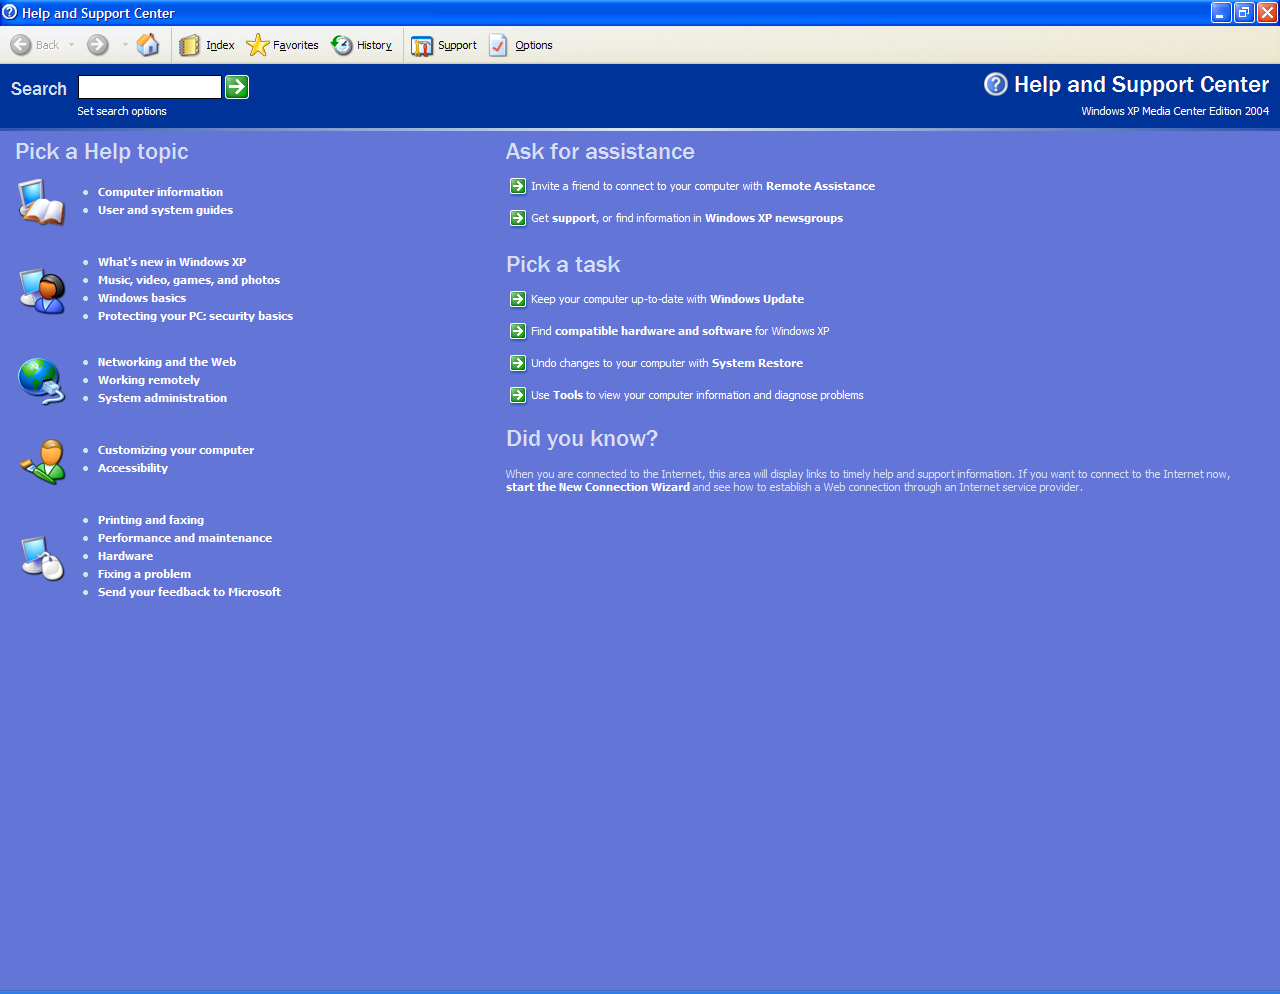The height and width of the screenshot is (994, 1280).
Task: Open the Fixing a problem topic
Action: (144, 574)
